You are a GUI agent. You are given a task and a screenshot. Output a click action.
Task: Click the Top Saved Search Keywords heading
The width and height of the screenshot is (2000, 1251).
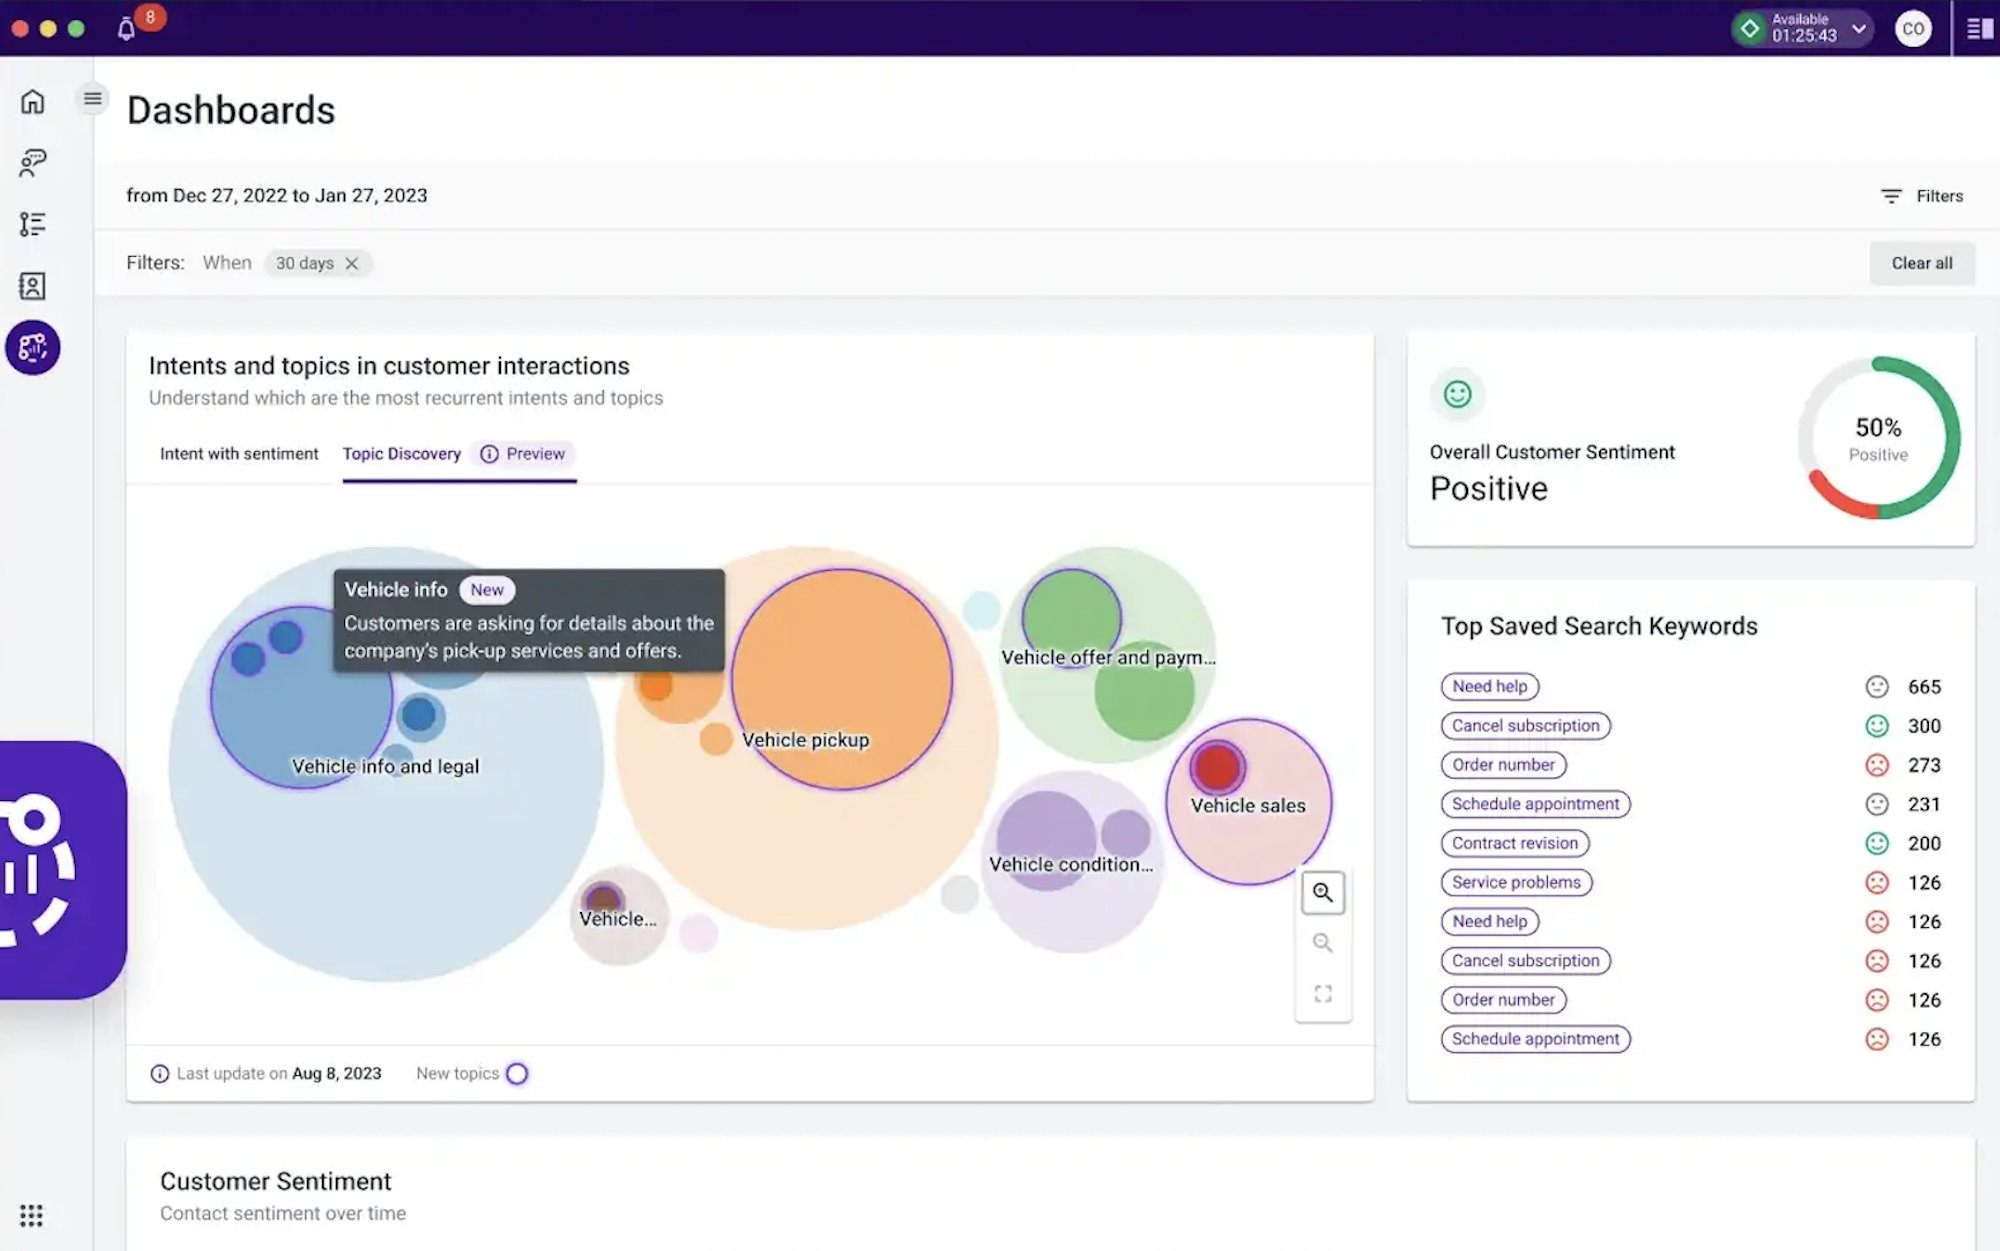[1599, 626]
